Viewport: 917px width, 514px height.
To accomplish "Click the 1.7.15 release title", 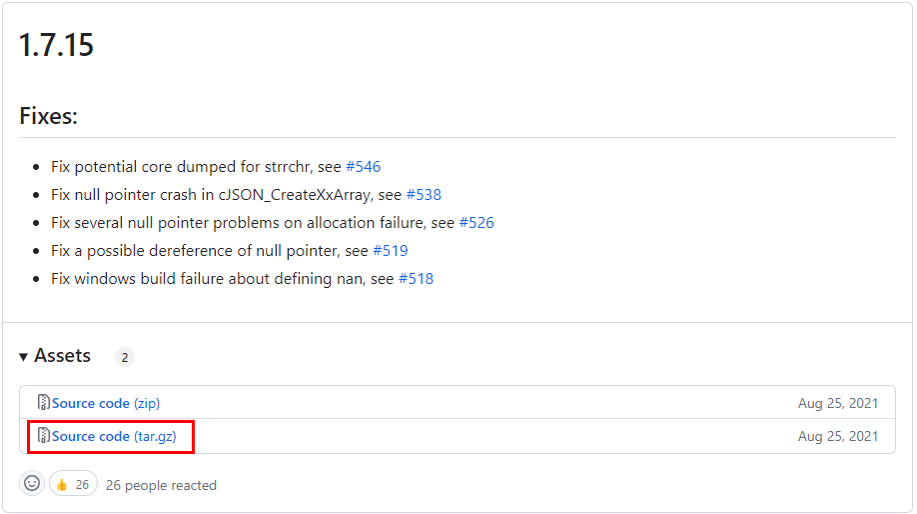I will (57, 45).
